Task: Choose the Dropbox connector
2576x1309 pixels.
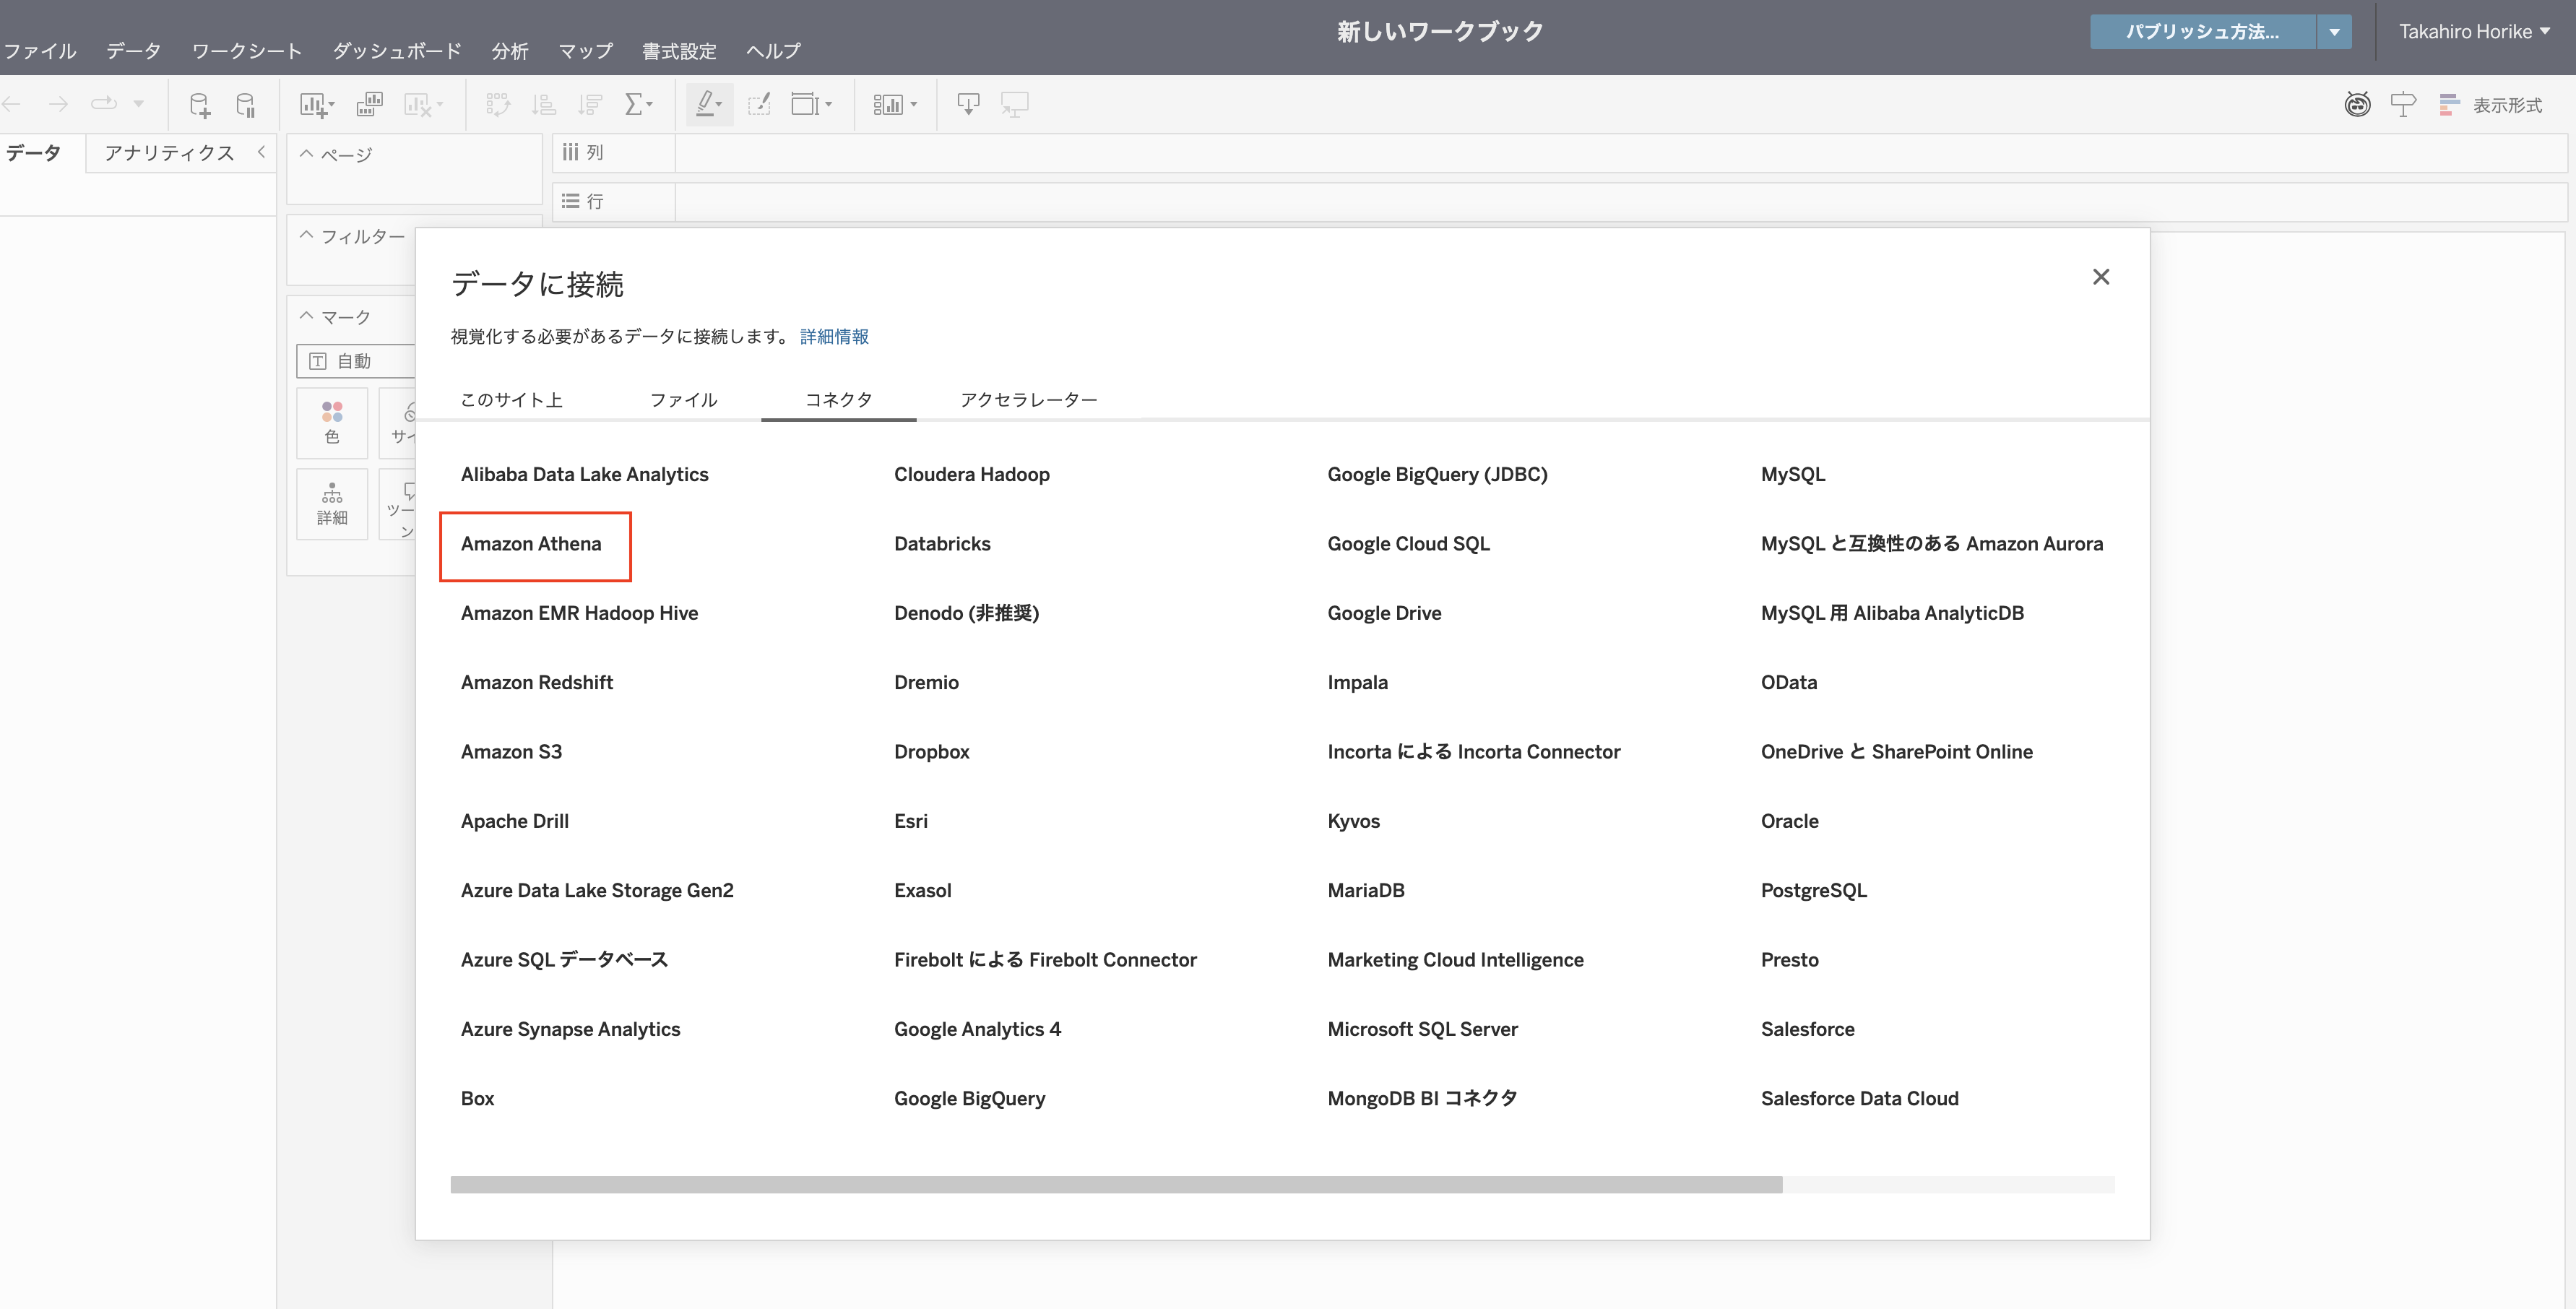Action: (931, 752)
